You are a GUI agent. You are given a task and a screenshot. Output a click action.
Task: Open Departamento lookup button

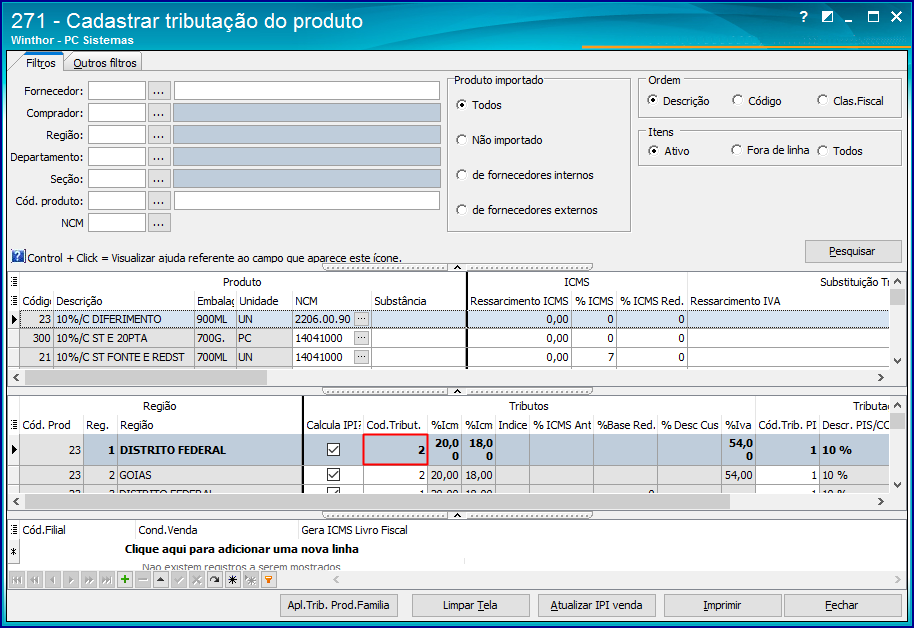tap(159, 157)
